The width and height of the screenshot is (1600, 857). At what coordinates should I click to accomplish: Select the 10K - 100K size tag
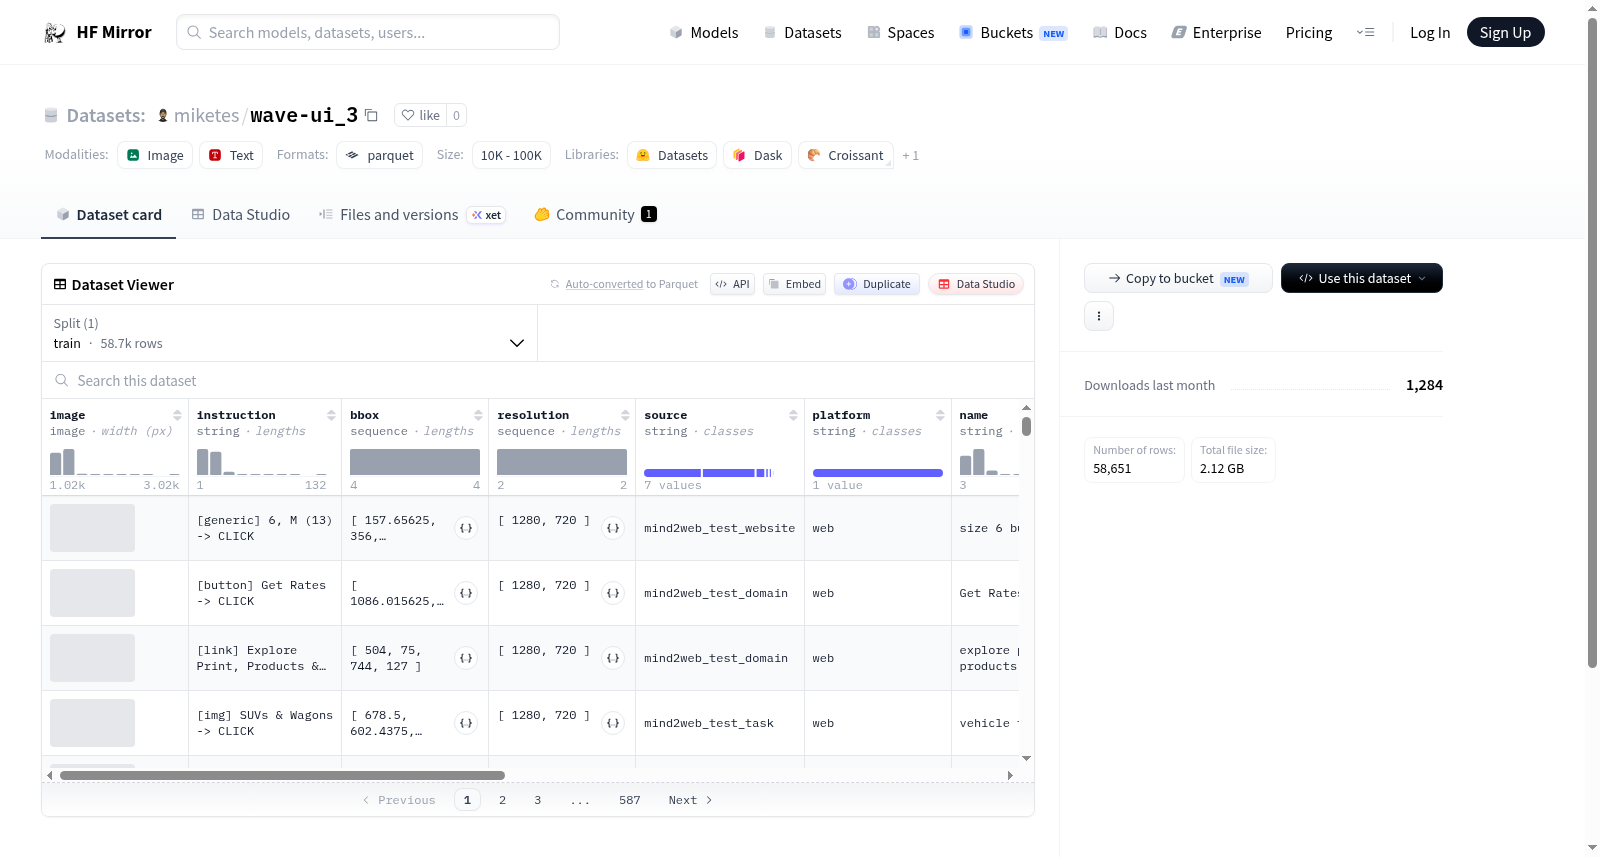coord(511,155)
